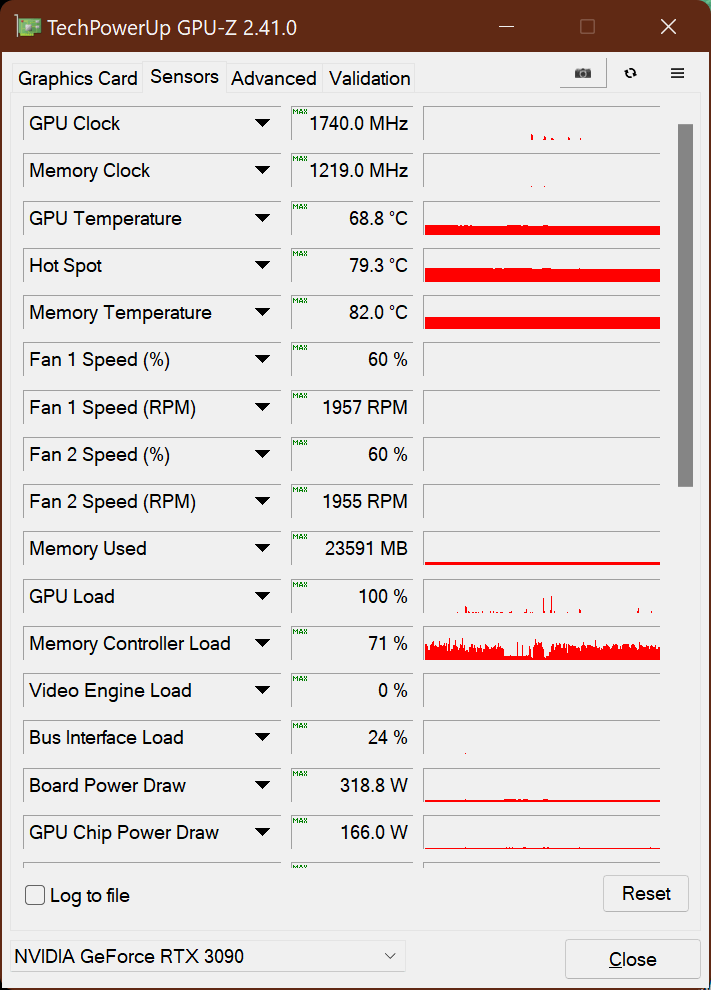Switch to the Graphics Card tab
This screenshot has width=711, height=990.
pos(78,78)
